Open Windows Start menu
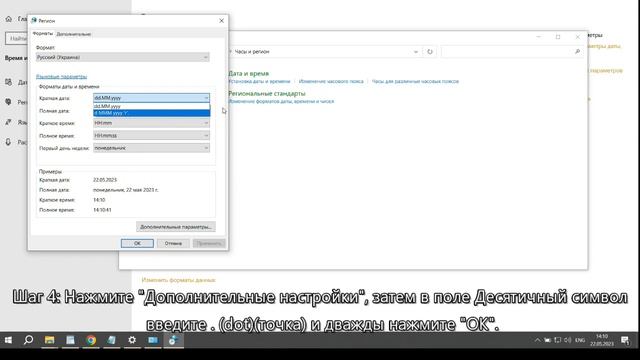 tap(8, 340)
